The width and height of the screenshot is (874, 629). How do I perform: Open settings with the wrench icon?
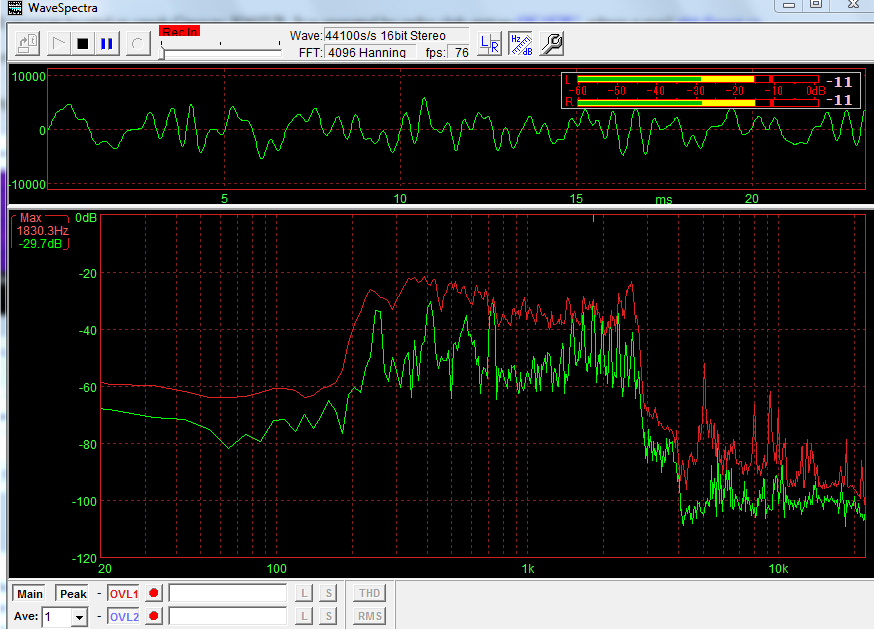tap(551, 43)
